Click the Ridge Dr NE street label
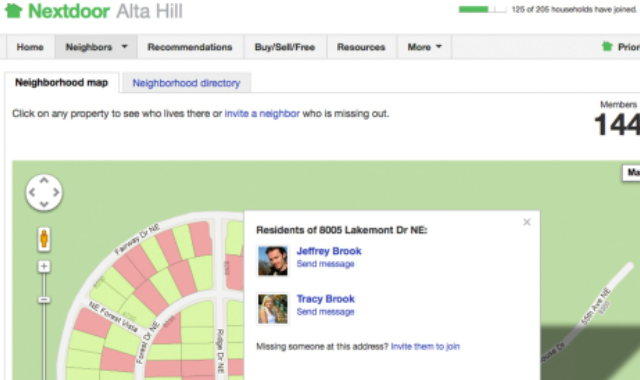Image resolution: width=640 pixels, height=380 pixels. coord(220,351)
